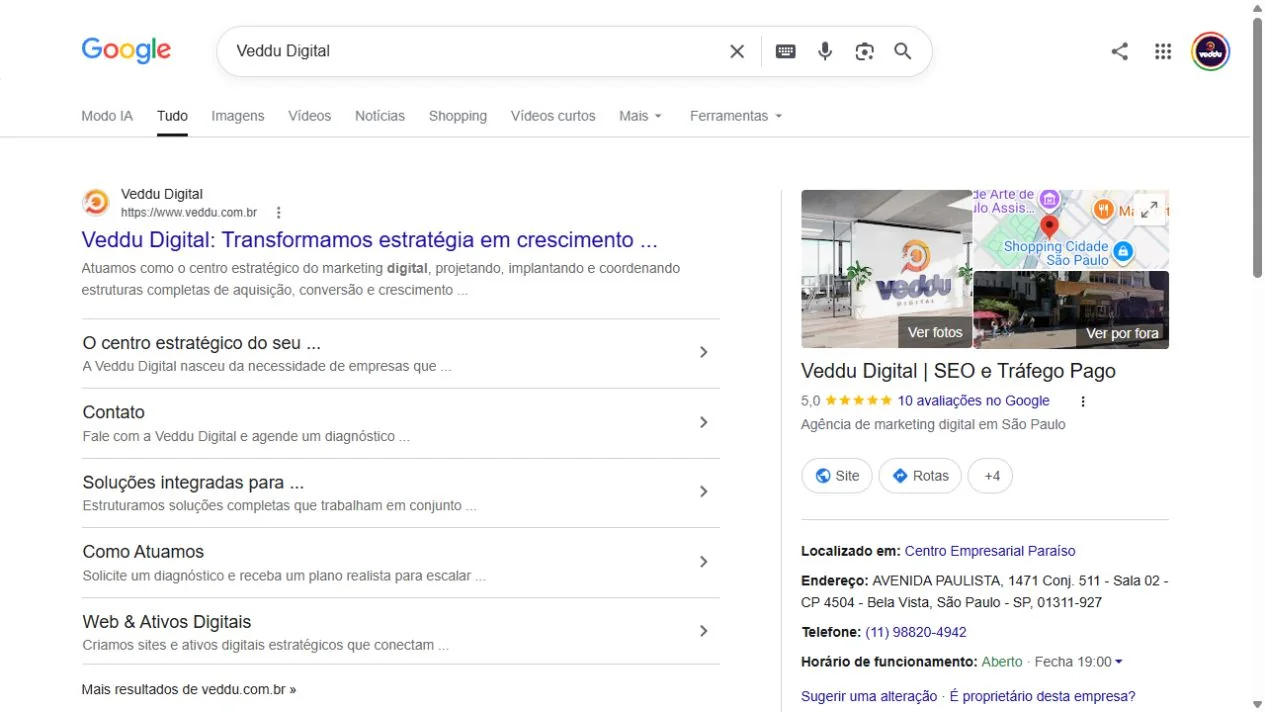Open the on-screen keyboard input tool
1265x712 pixels.
pos(786,51)
